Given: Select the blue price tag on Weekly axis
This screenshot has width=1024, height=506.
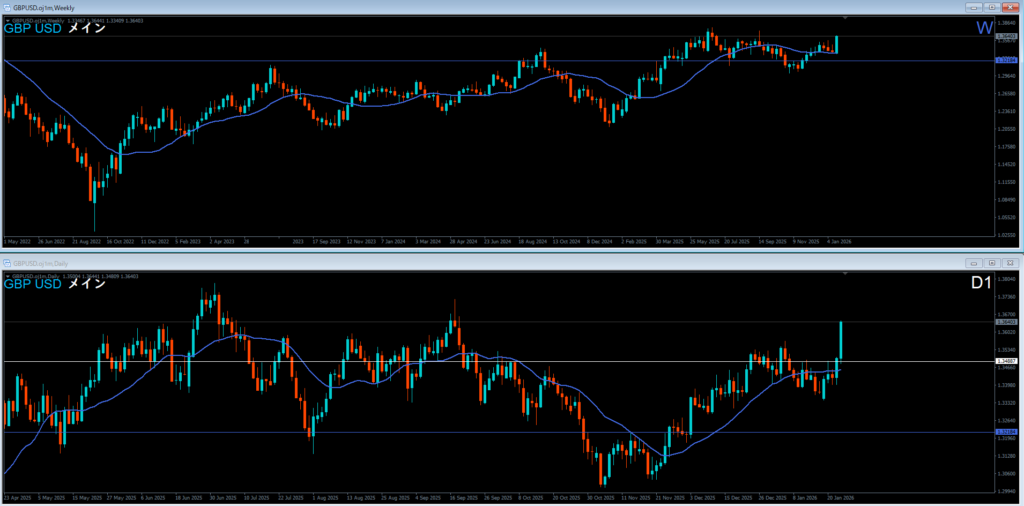Looking at the screenshot, I should coord(1007,61).
